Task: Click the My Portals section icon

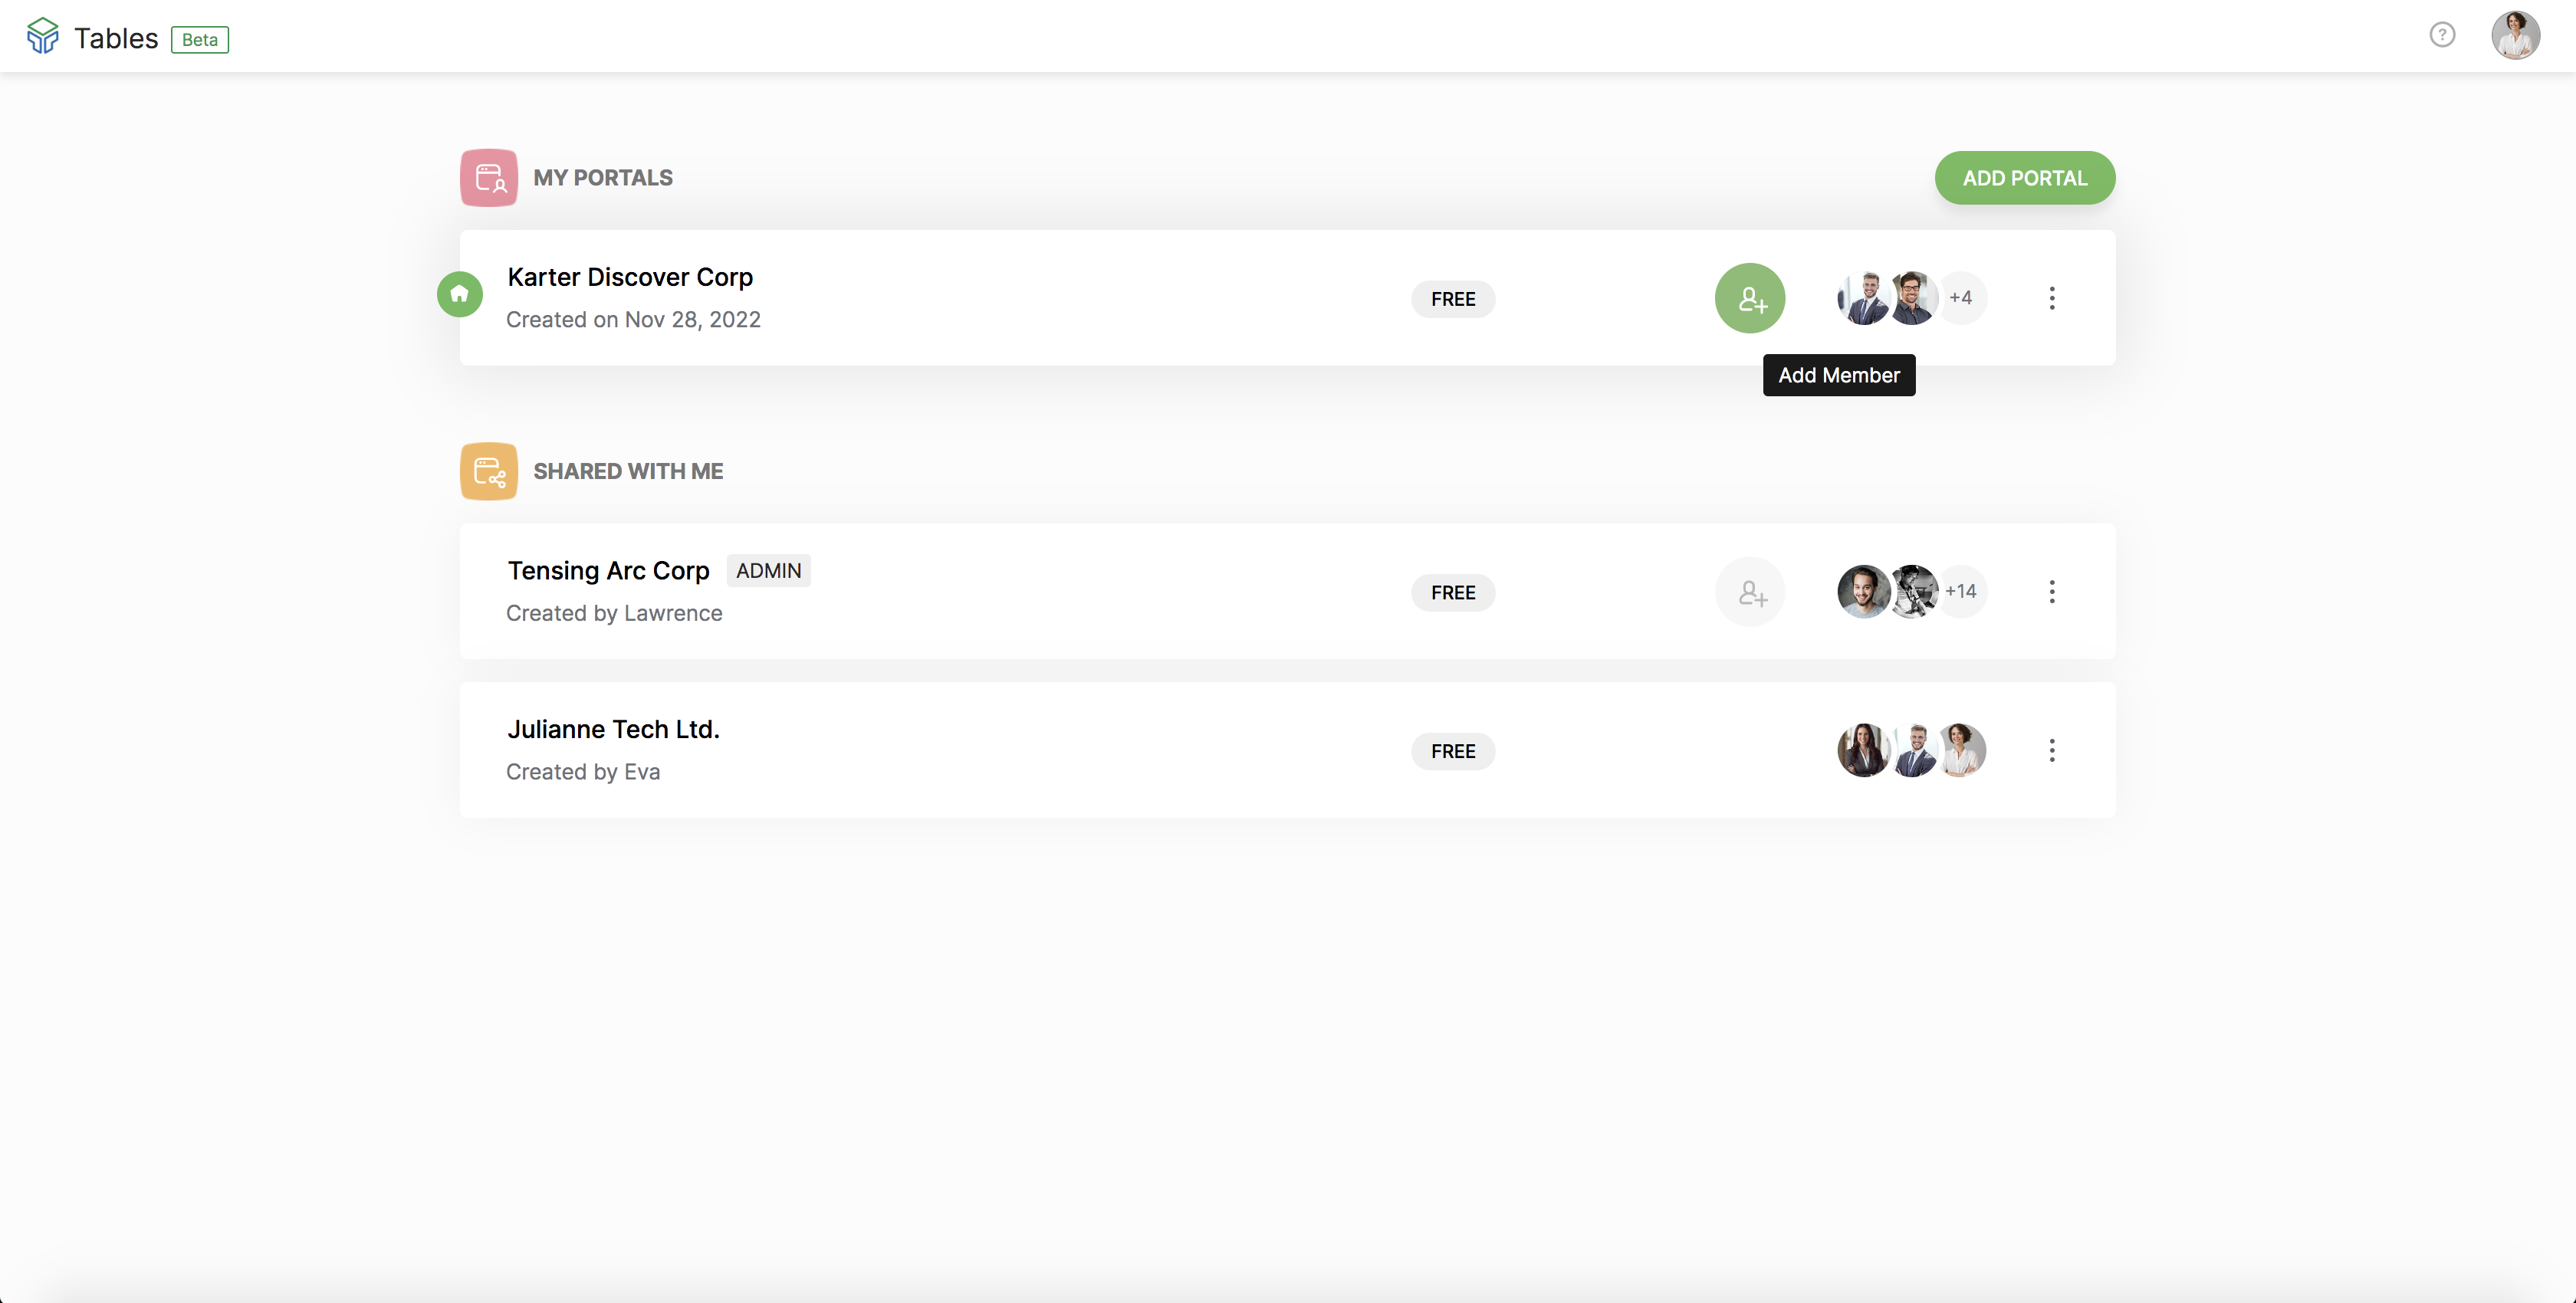Action: pyautogui.click(x=489, y=178)
